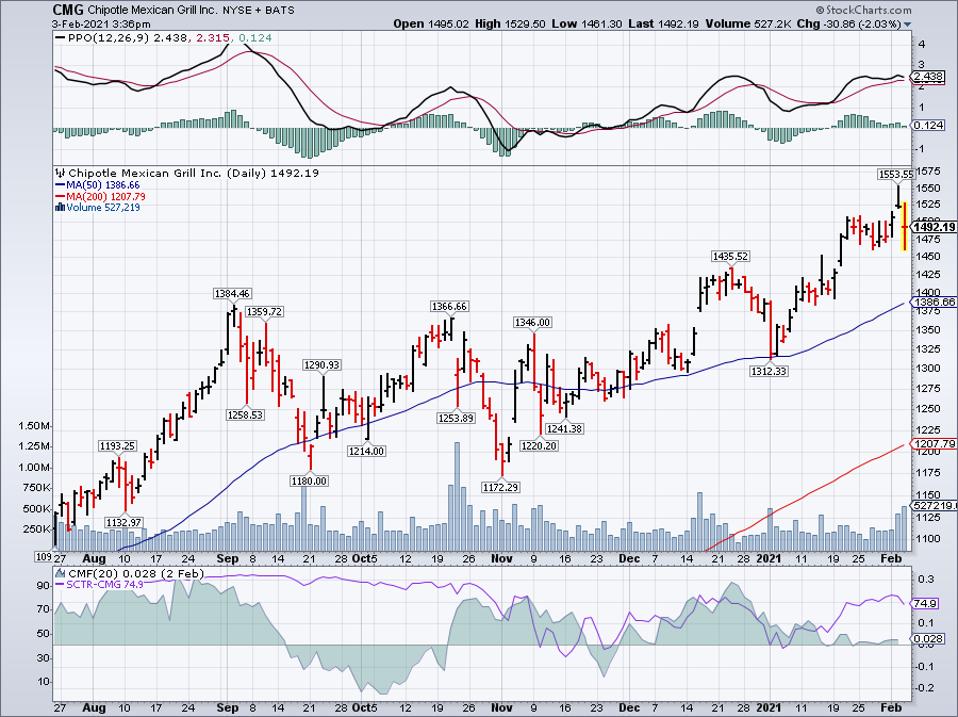
Task: Click the 1172.29 low price label
Action: coord(501,487)
